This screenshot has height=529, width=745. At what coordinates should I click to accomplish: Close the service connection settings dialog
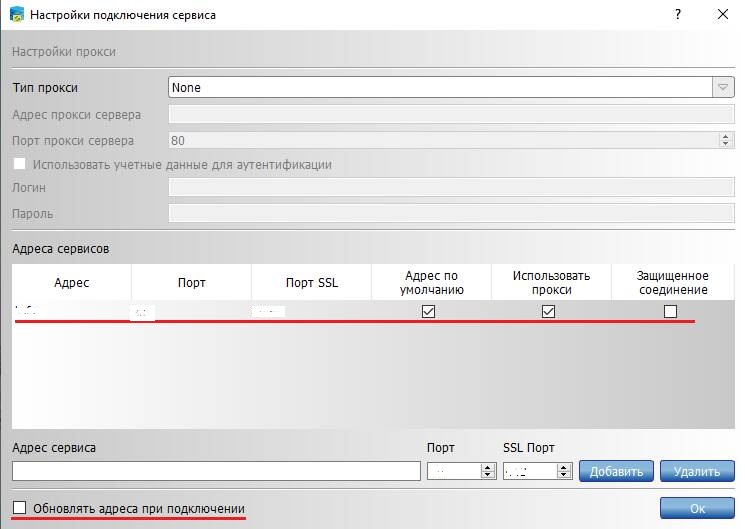[722, 15]
